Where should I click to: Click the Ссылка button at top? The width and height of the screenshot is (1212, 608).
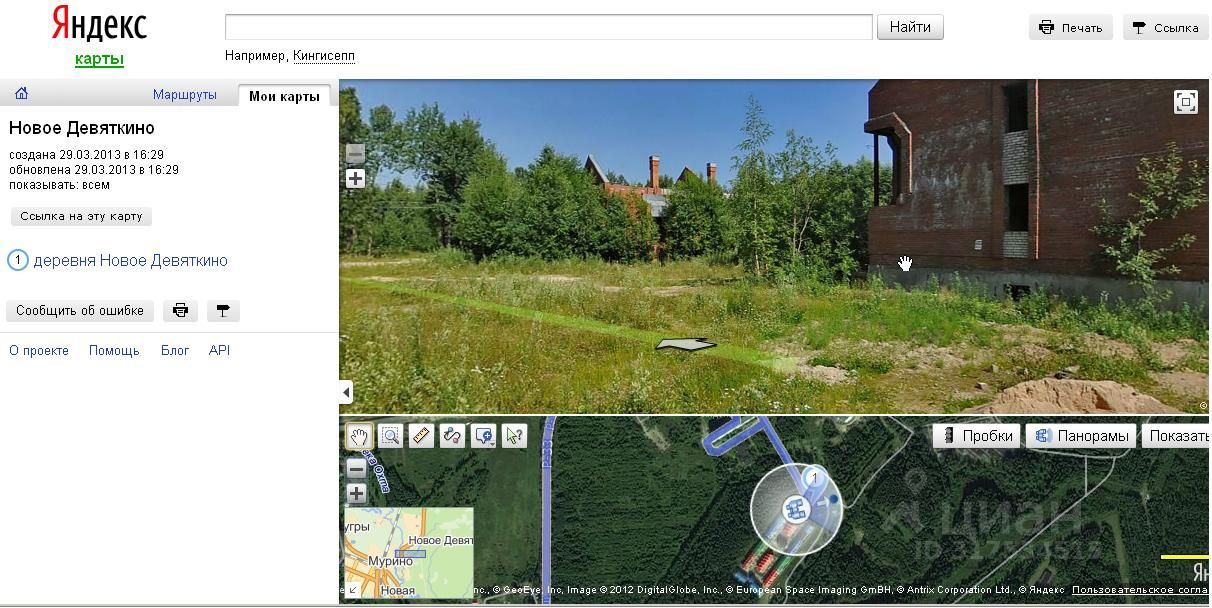tap(1166, 28)
